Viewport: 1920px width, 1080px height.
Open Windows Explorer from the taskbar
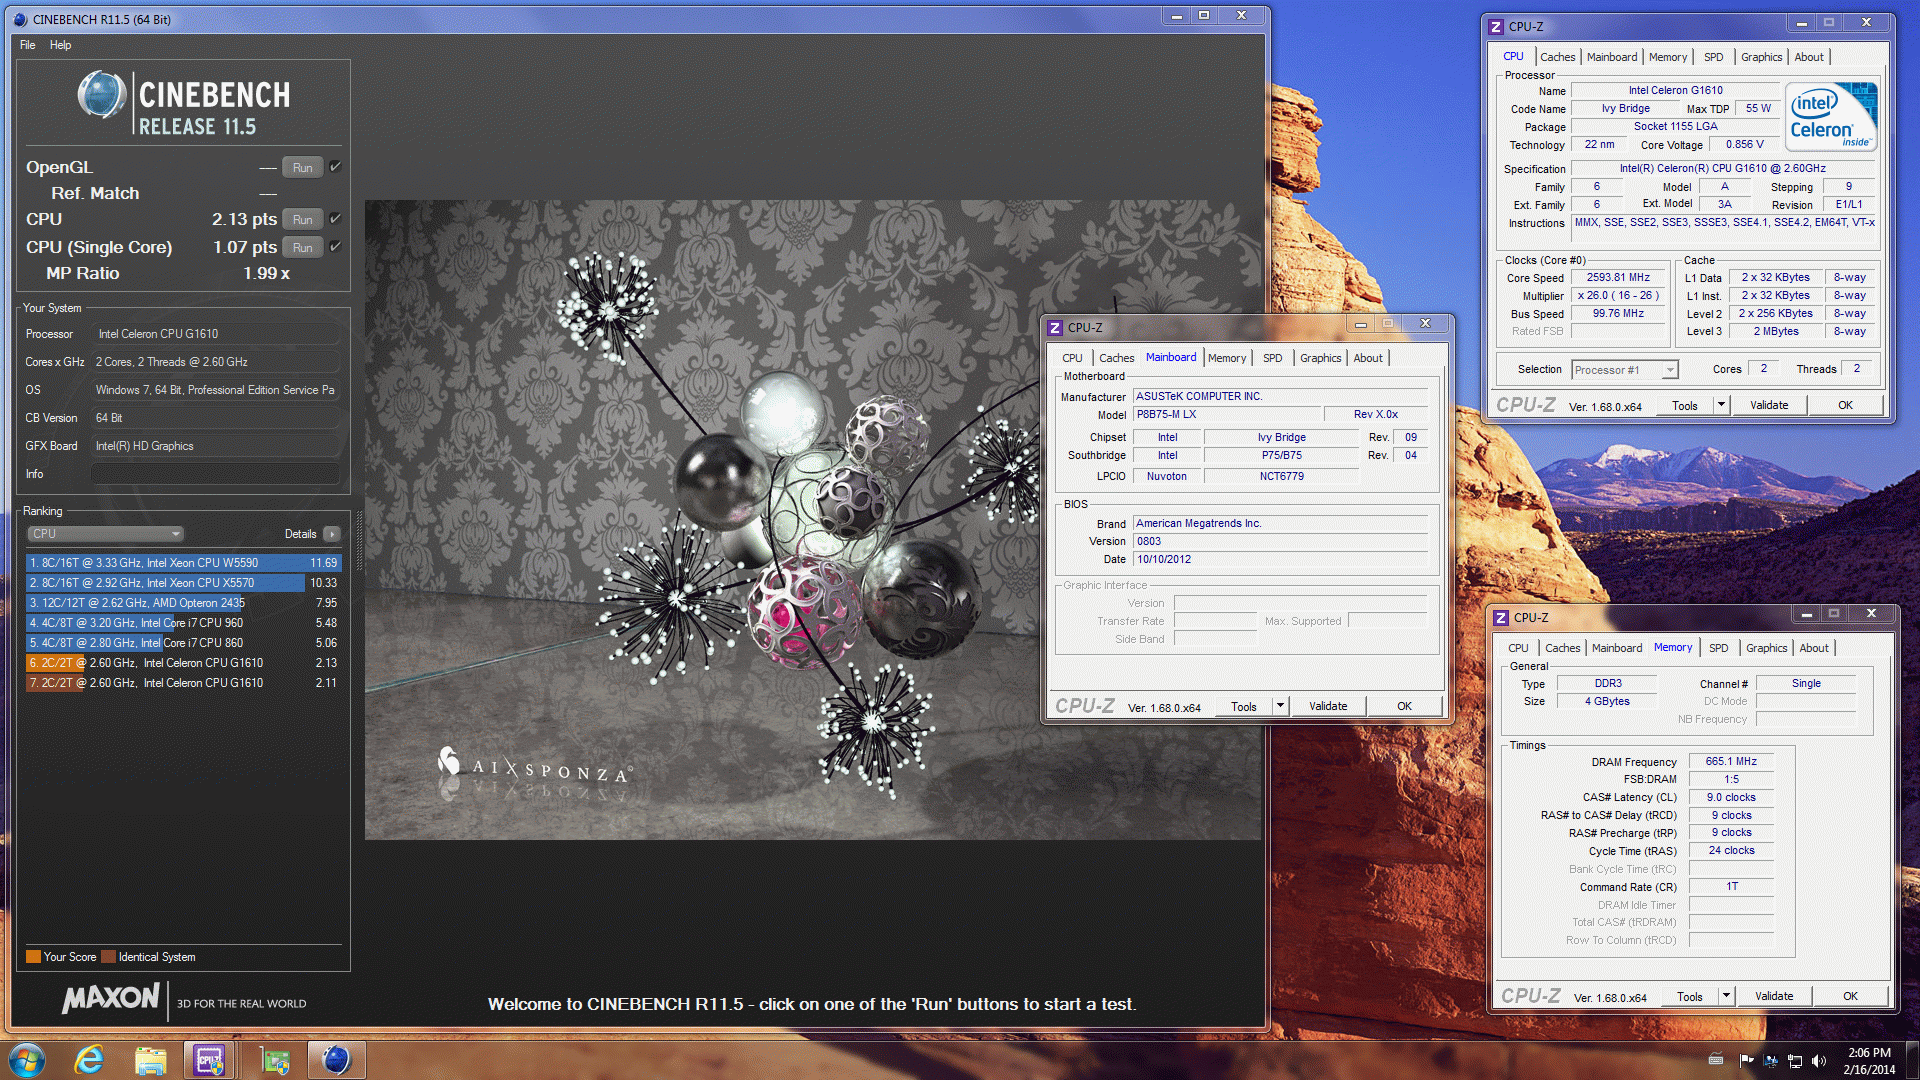(151, 1060)
